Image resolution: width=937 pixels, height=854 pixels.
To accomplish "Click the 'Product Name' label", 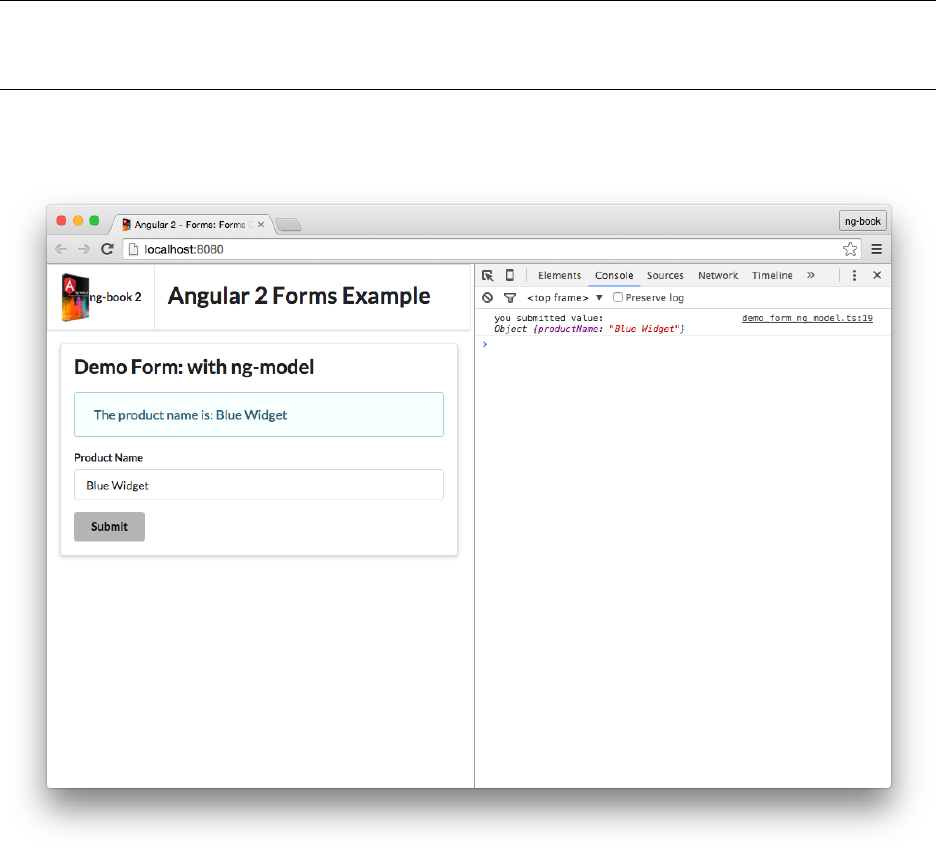I will coord(108,458).
